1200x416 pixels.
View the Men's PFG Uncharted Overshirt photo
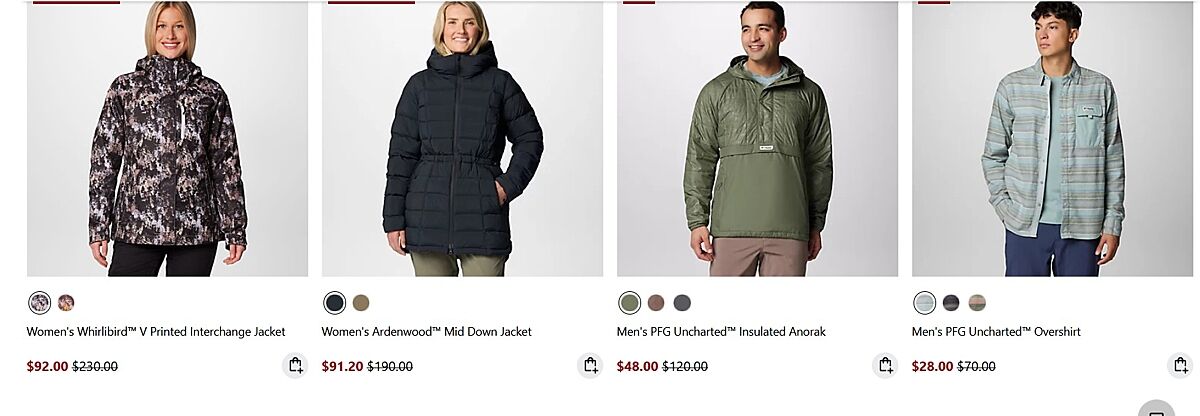pos(1052,138)
